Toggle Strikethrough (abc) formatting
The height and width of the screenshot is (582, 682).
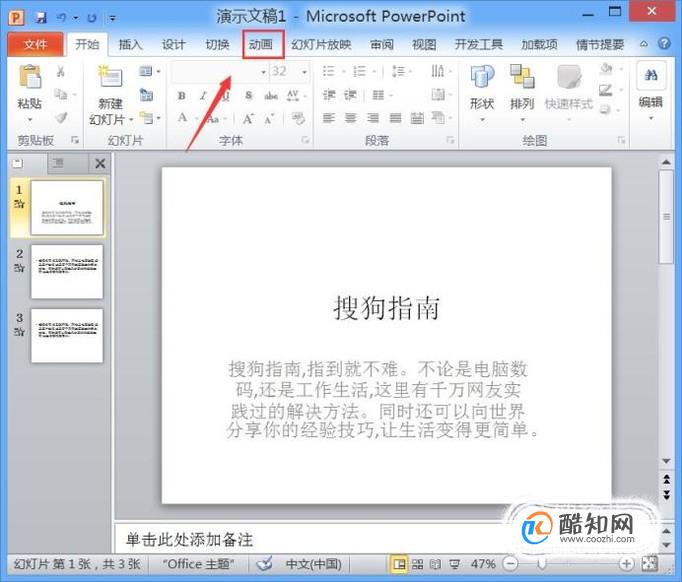point(271,96)
